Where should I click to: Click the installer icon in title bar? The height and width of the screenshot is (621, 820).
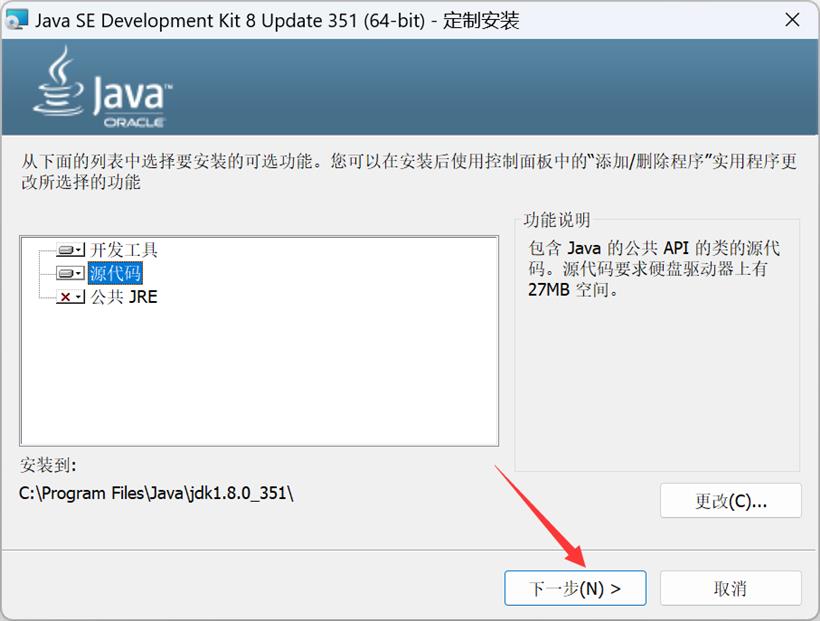pos(16,20)
